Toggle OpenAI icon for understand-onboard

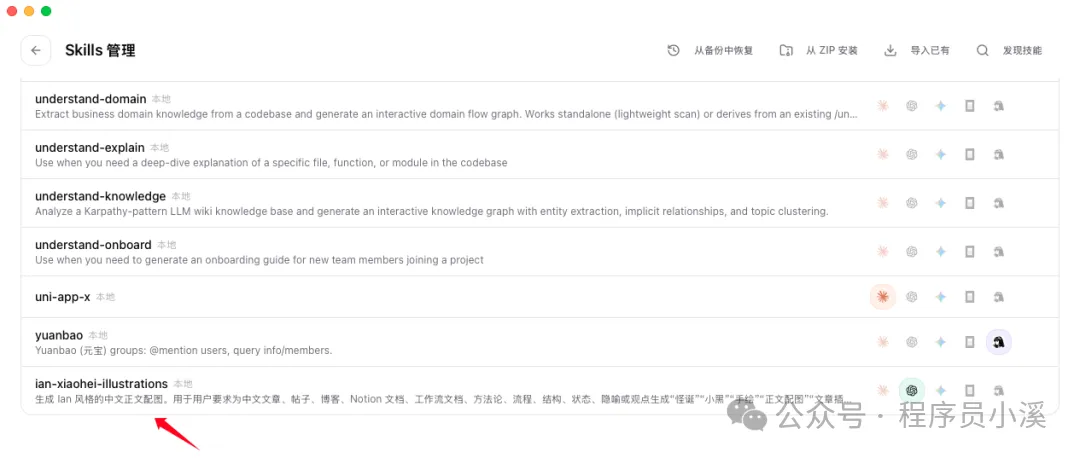pyautogui.click(x=912, y=252)
